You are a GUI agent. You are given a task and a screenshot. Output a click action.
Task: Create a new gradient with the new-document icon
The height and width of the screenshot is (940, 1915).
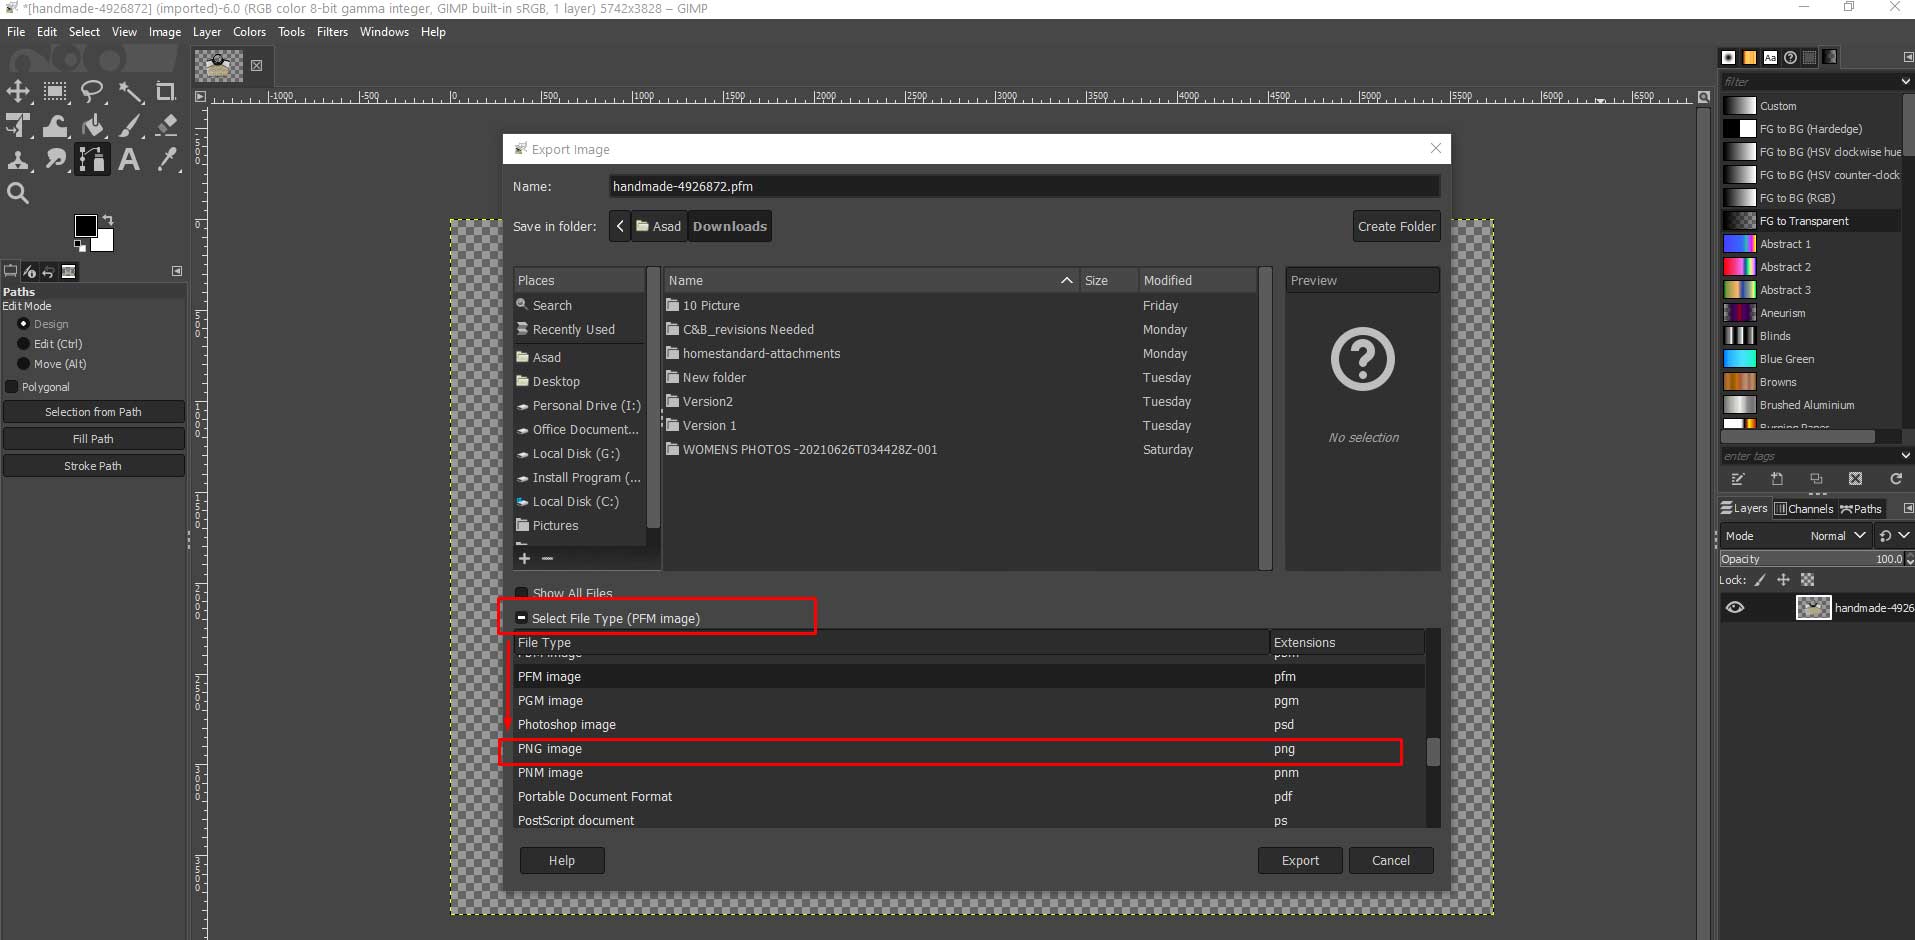[x=1777, y=479]
